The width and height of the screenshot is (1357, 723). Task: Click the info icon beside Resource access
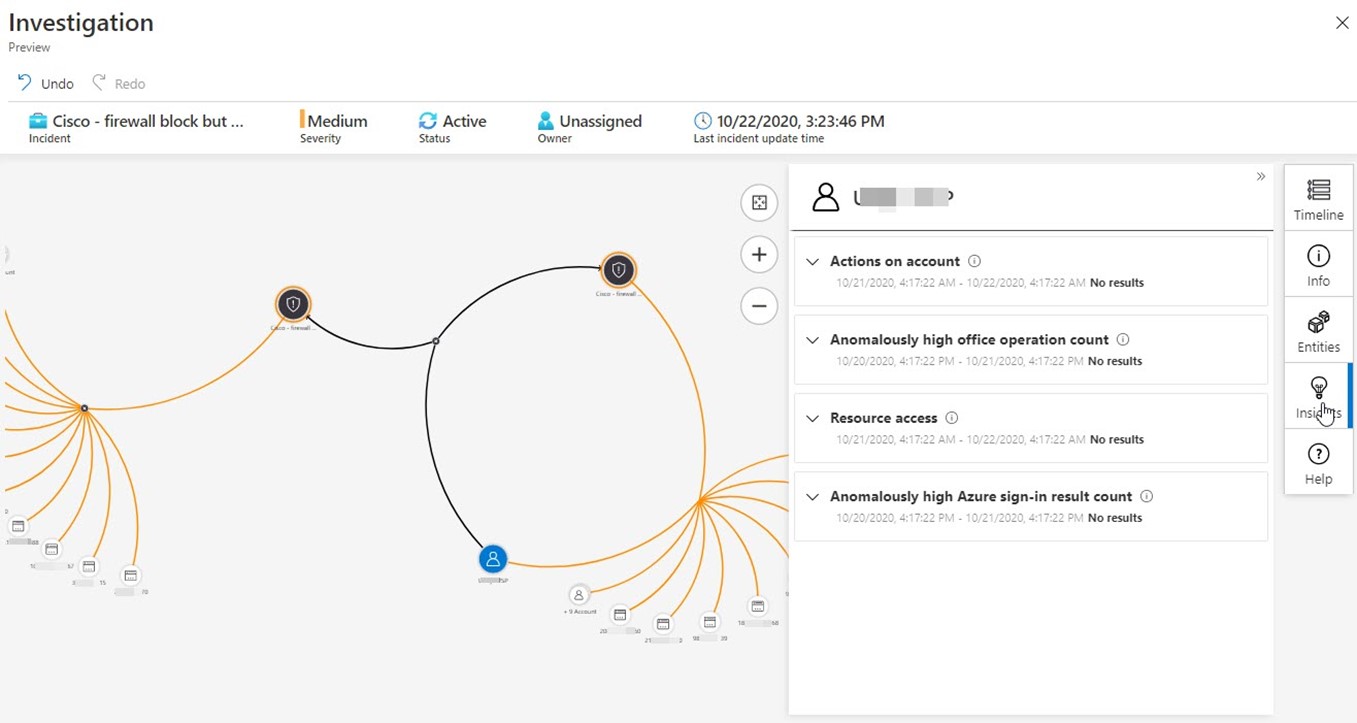952,418
